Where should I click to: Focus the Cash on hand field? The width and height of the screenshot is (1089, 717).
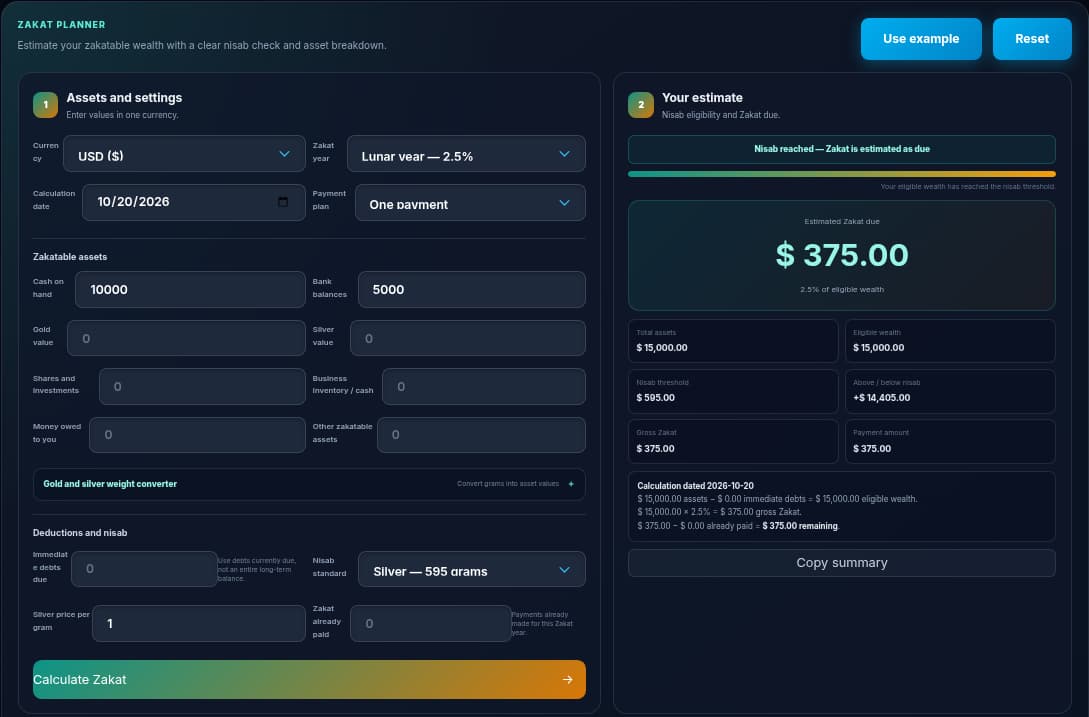(x=190, y=290)
